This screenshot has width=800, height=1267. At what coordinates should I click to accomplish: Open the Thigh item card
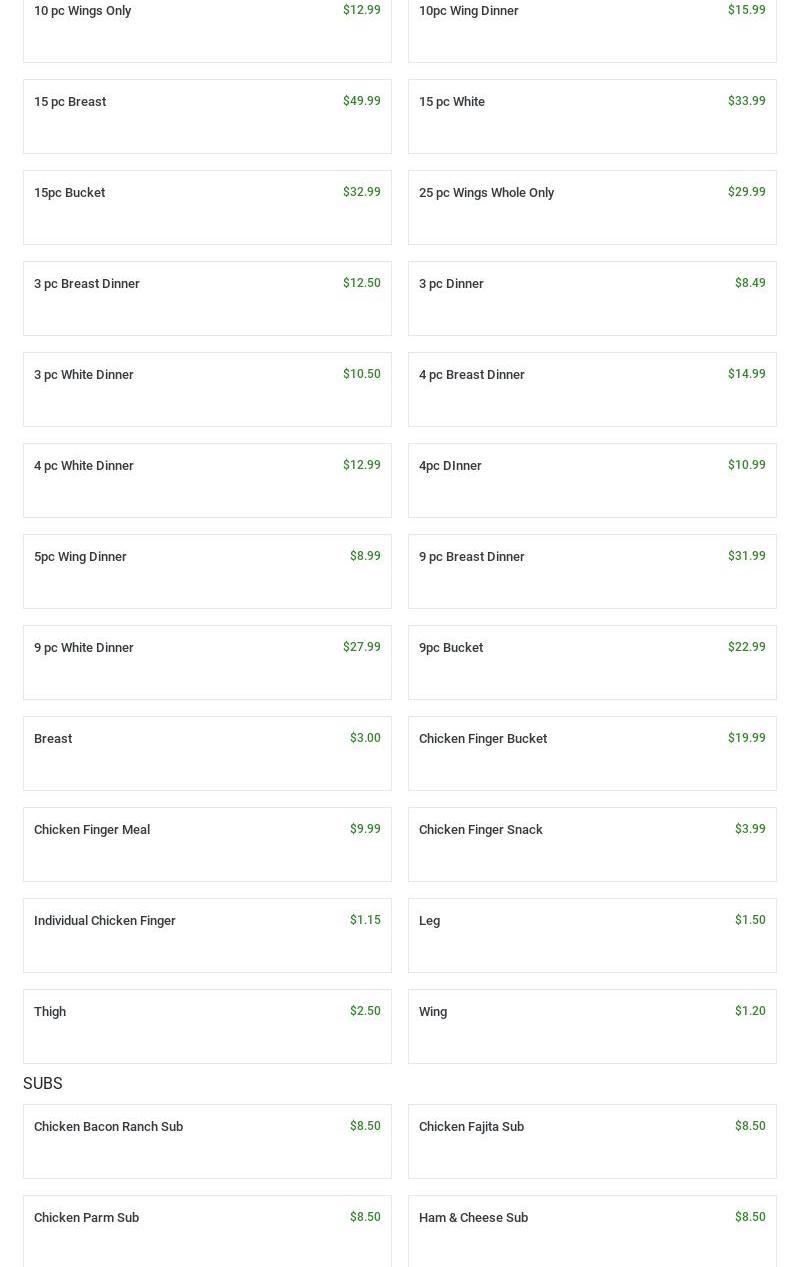point(207,1026)
